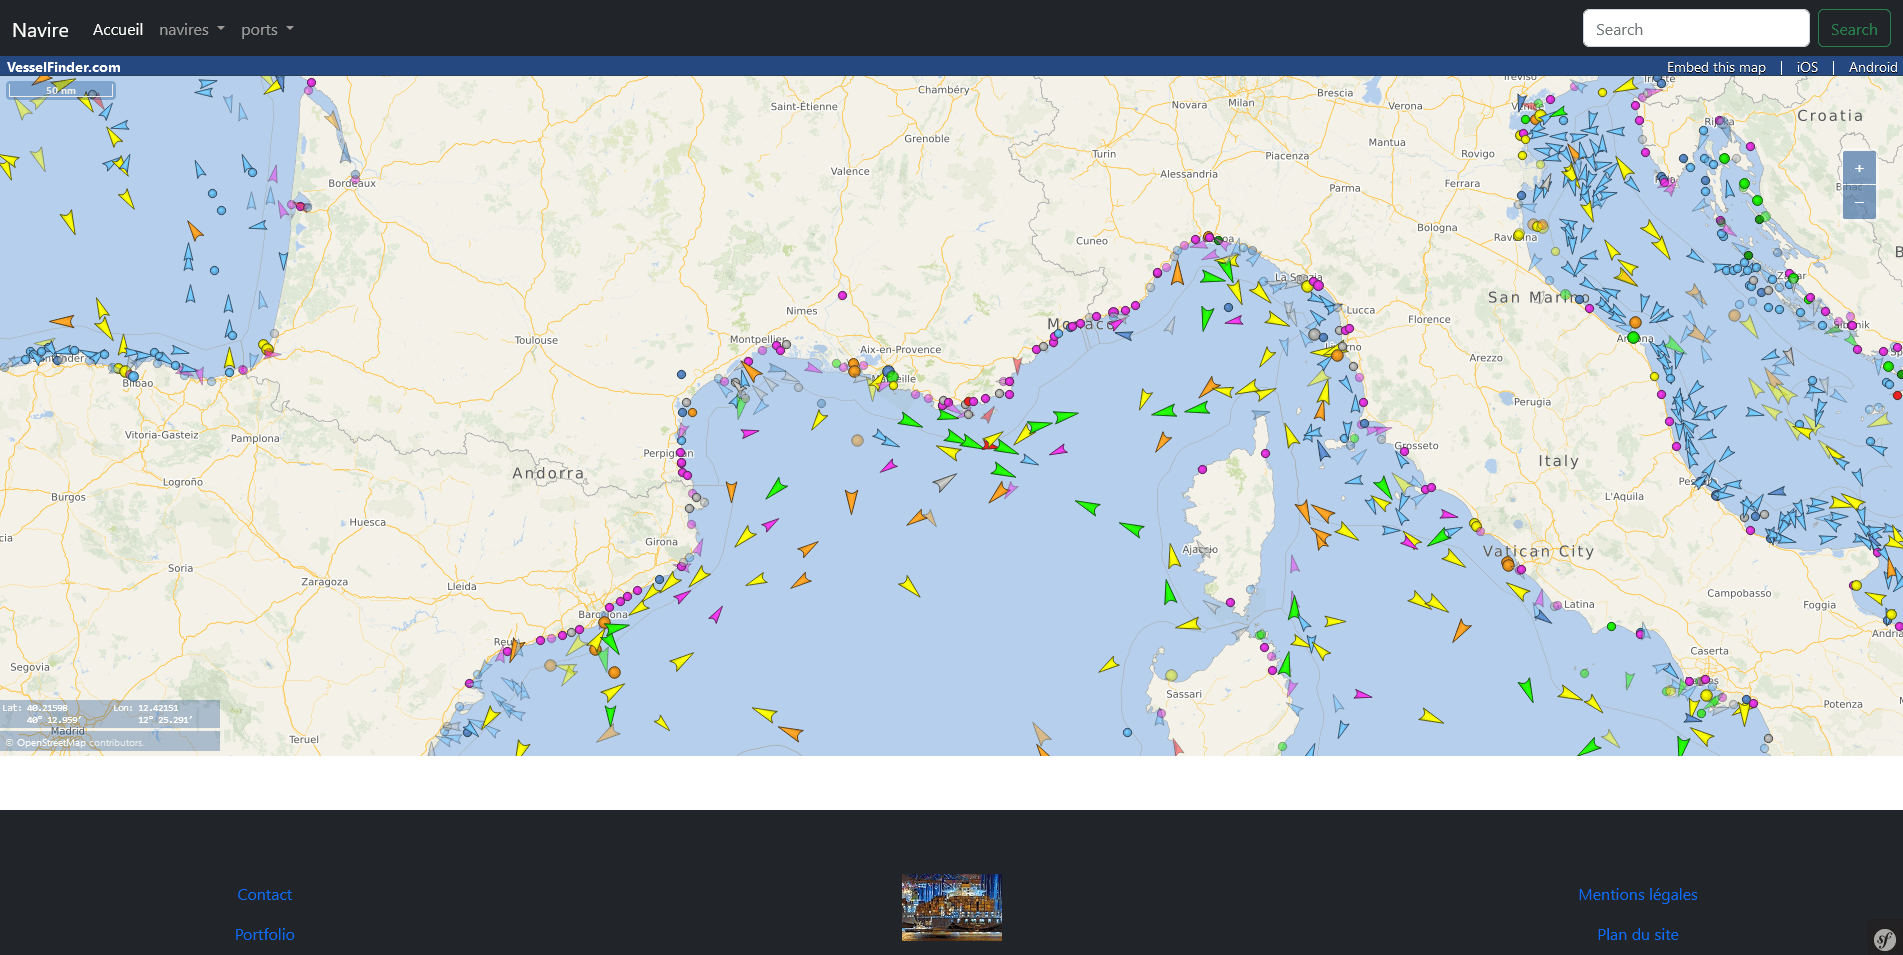Open the Android app link

pyautogui.click(x=1872, y=67)
